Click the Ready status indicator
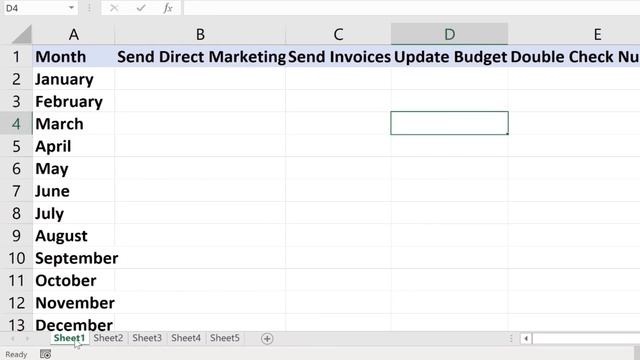 tap(16, 354)
